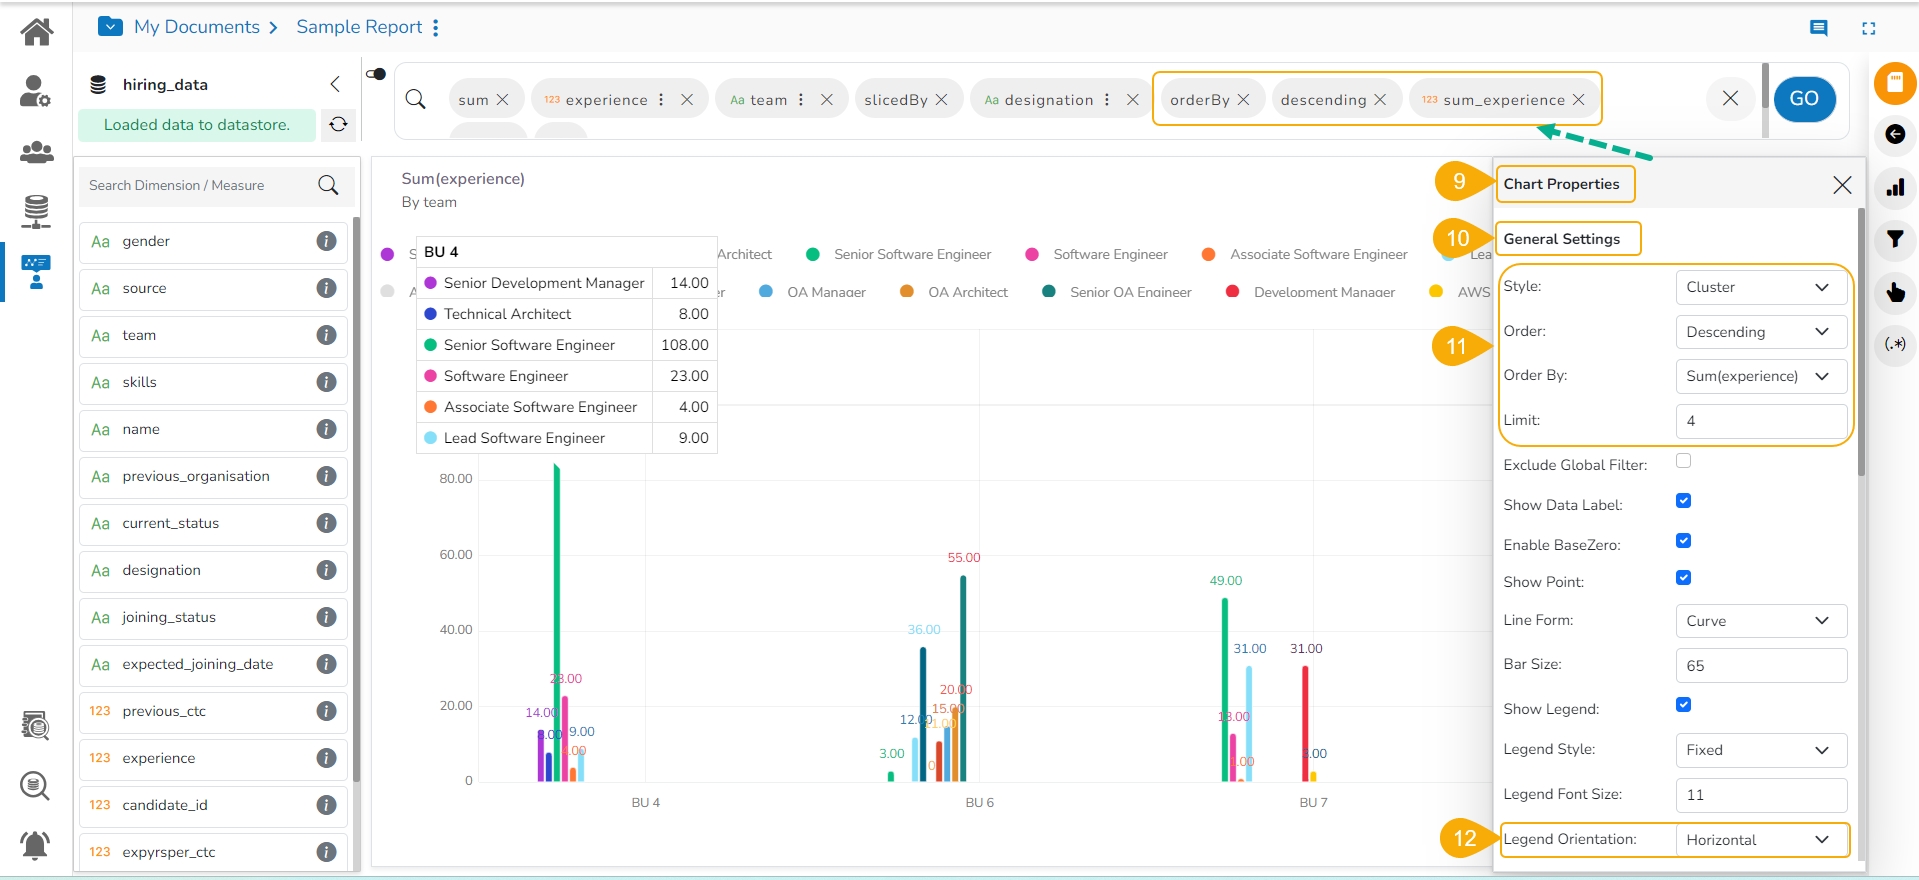Remove the descending query chip
Screen dimensions: 1919x880
1380,100
